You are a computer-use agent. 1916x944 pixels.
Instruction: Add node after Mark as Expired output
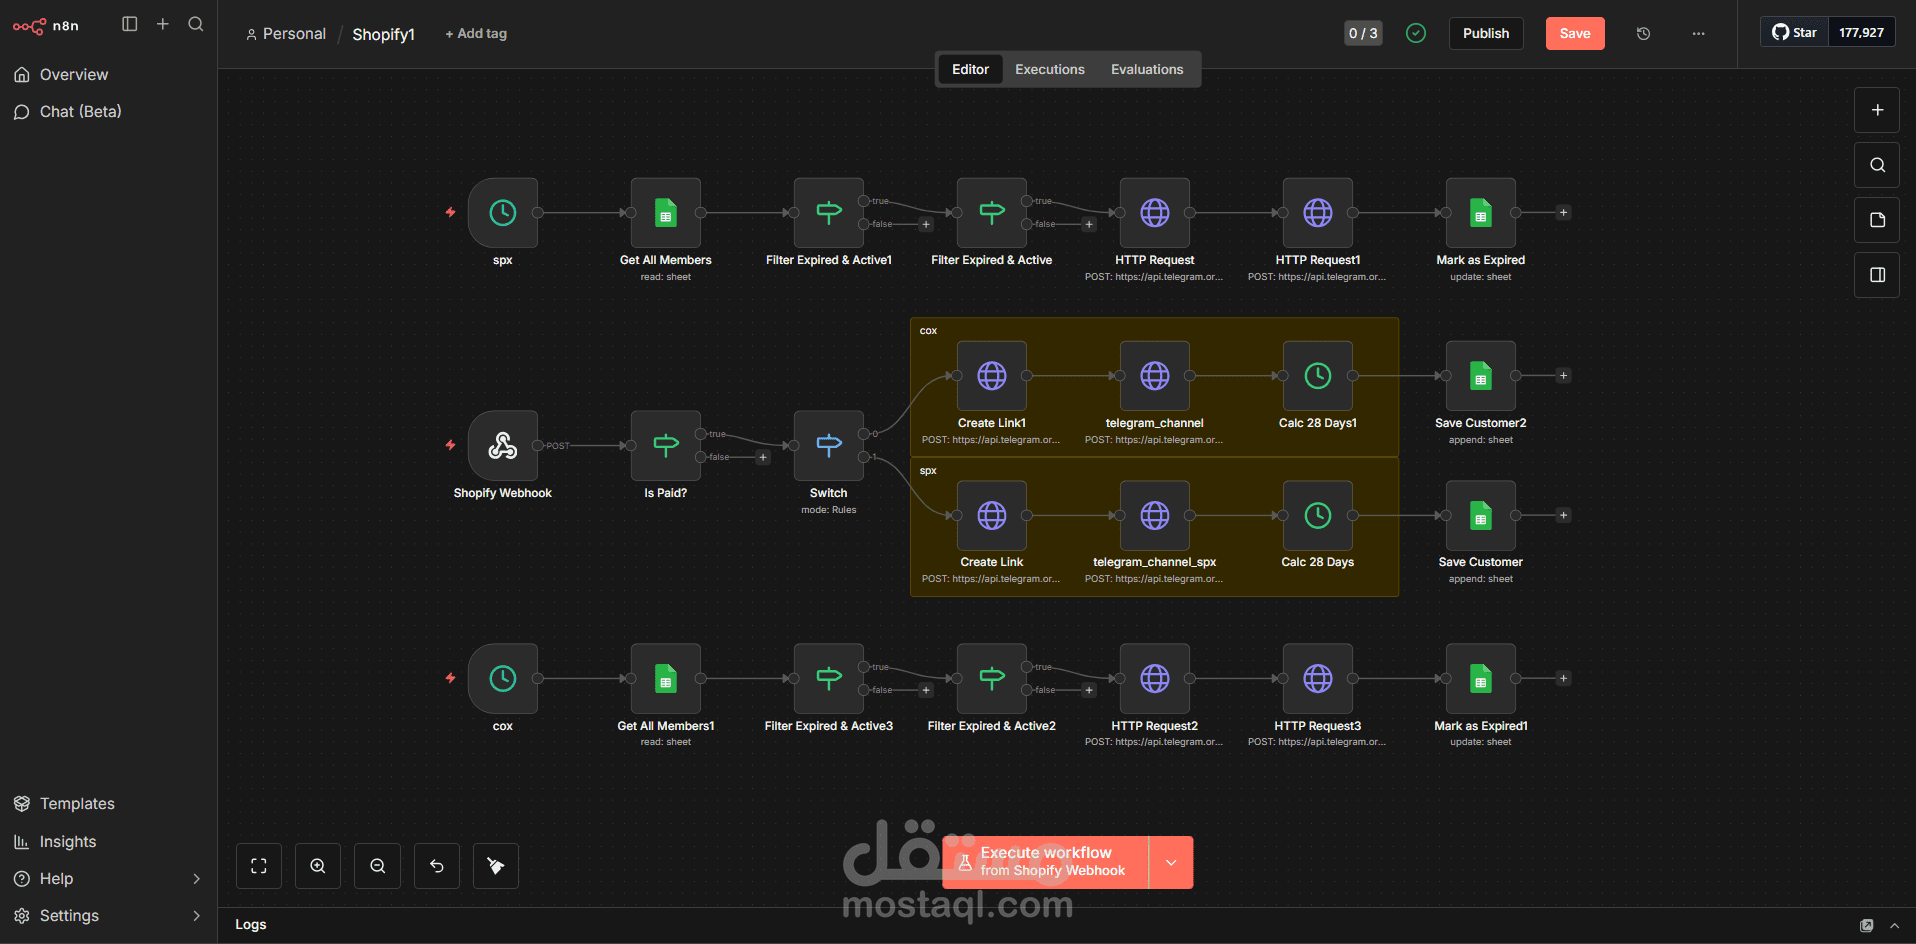click(1564, 213)
